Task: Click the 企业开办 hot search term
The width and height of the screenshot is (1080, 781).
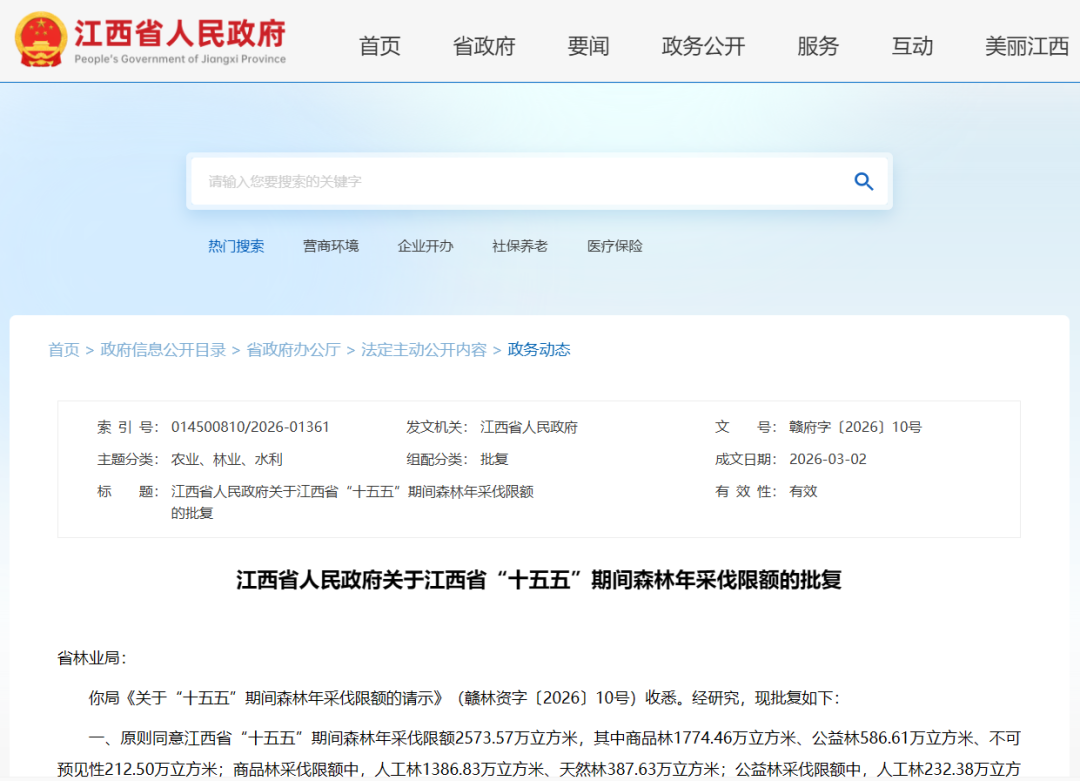Action: 427,246
